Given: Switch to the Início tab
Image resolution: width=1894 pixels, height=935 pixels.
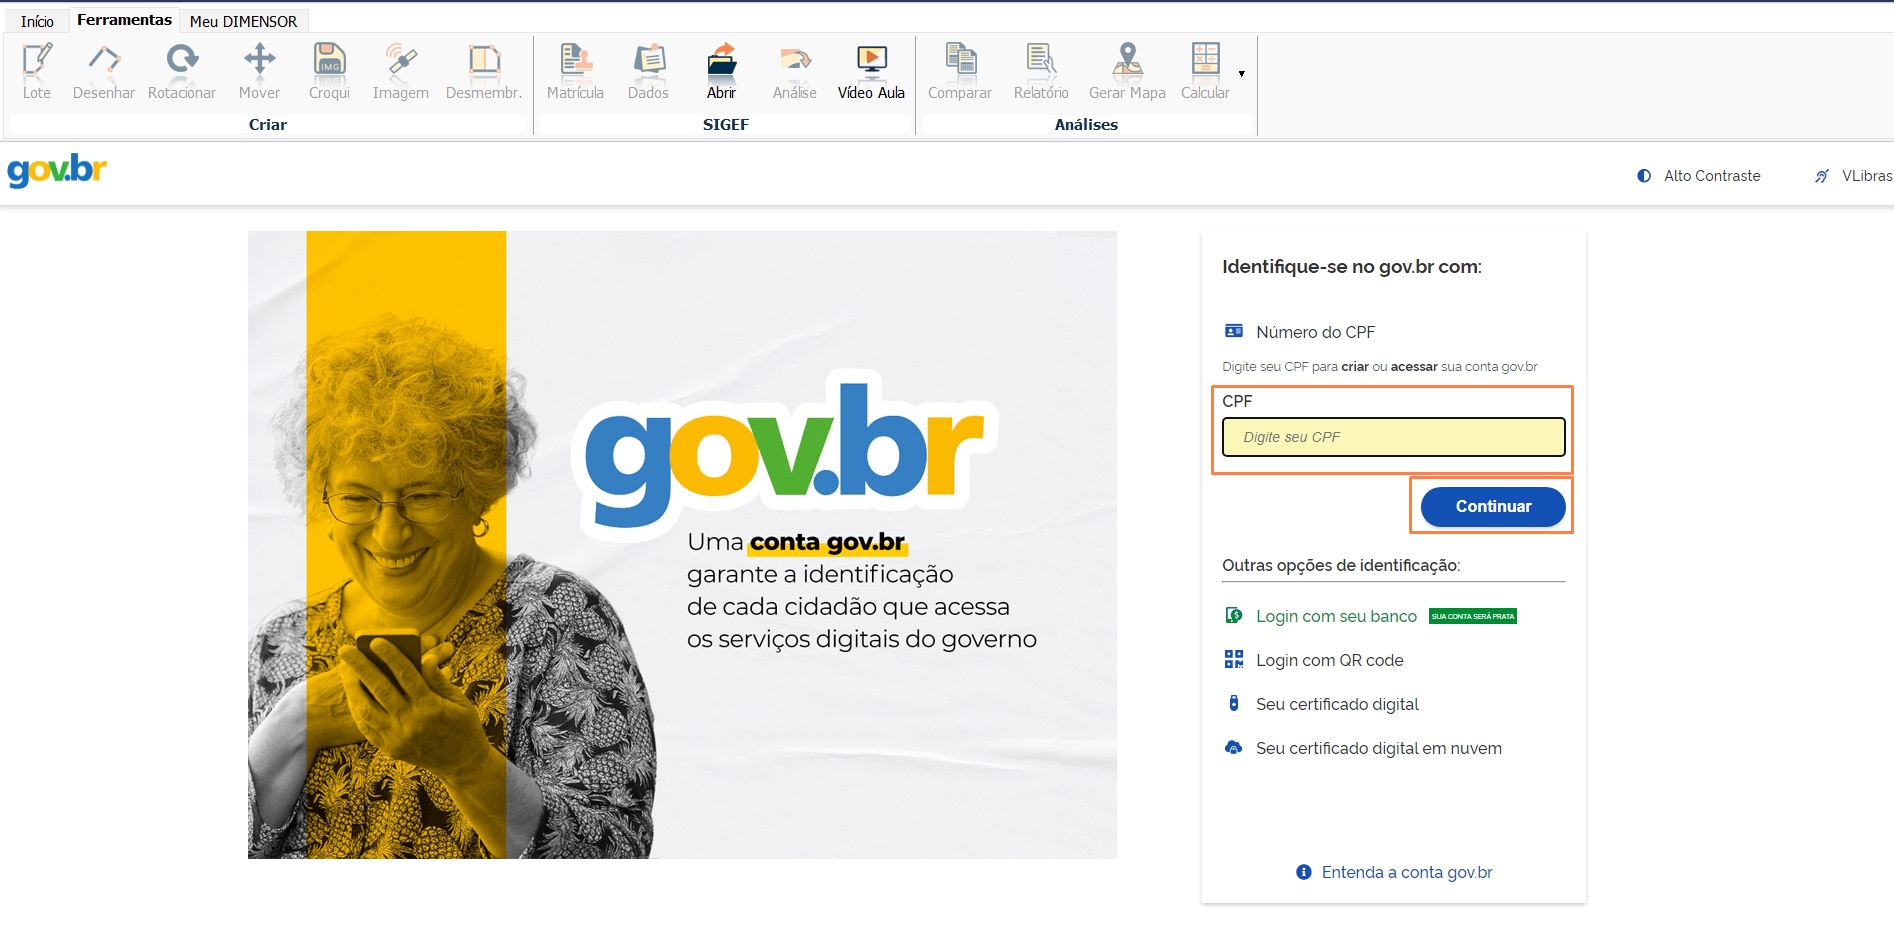Looking at the screenshot, I should coord(37,21).
